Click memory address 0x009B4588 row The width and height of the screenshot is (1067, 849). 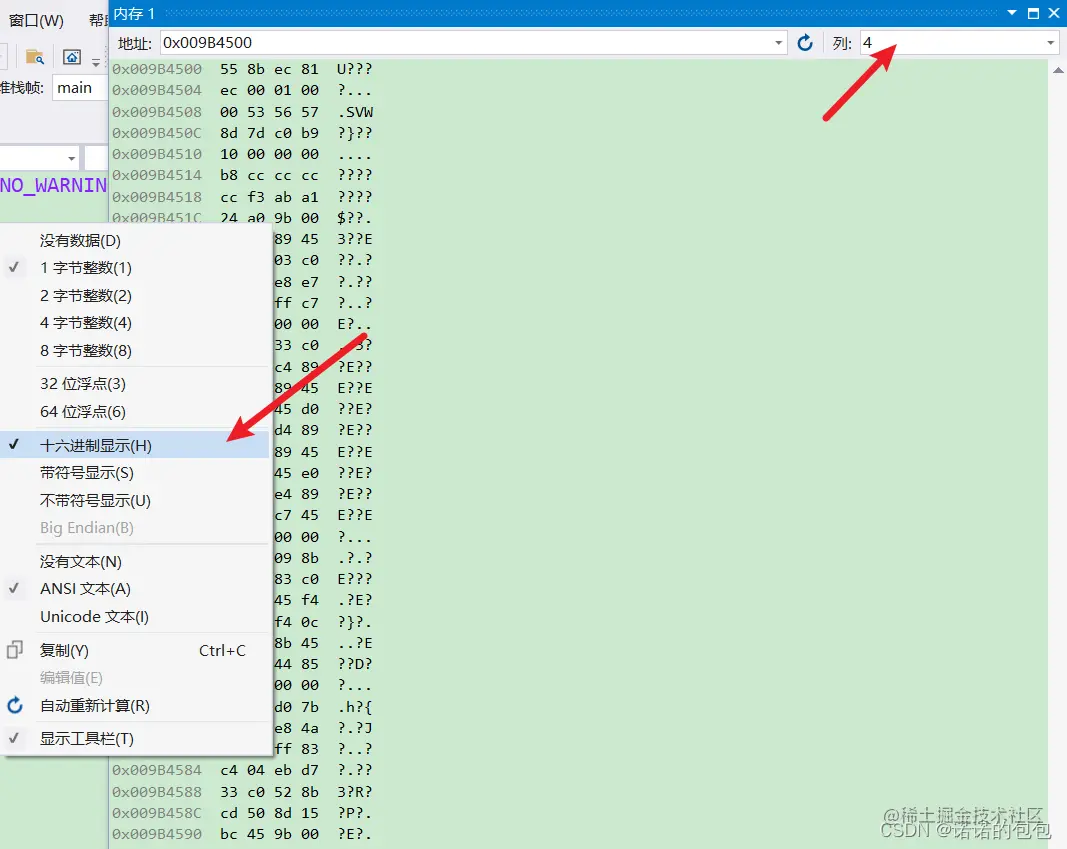click(157, 792)
